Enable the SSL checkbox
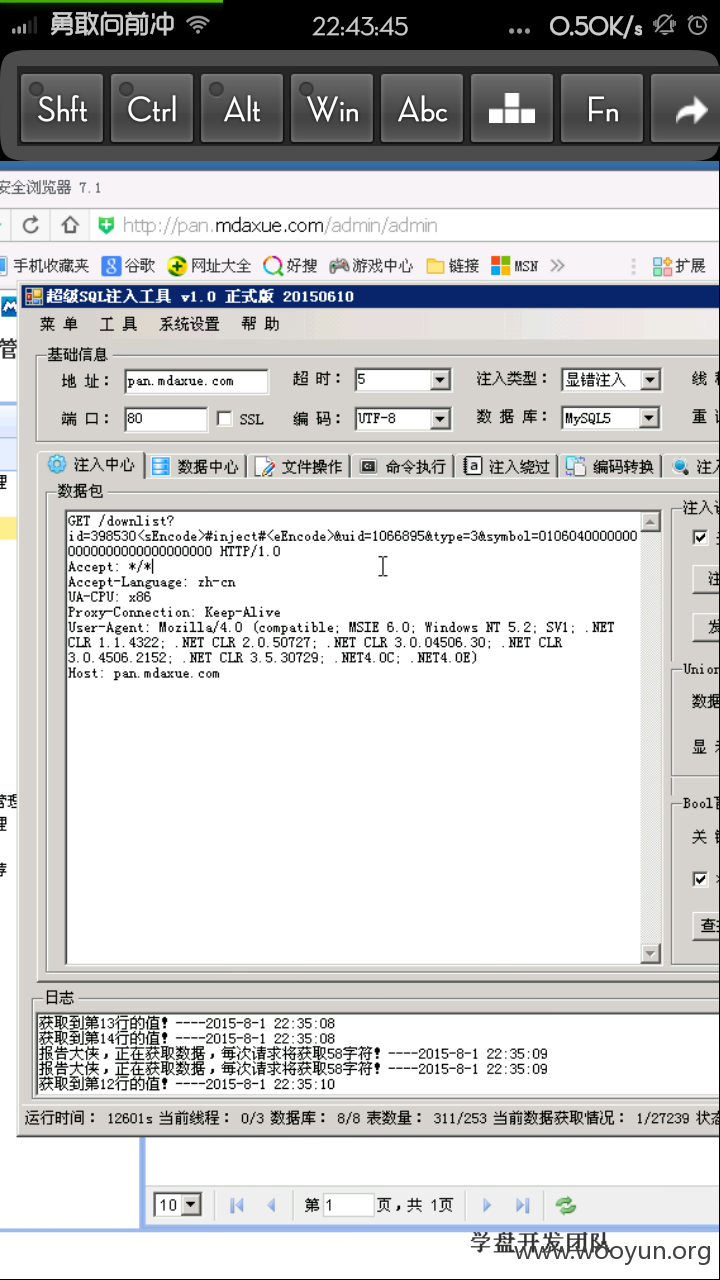Screen dimensions: 720x1280 [x=224, y=418]
